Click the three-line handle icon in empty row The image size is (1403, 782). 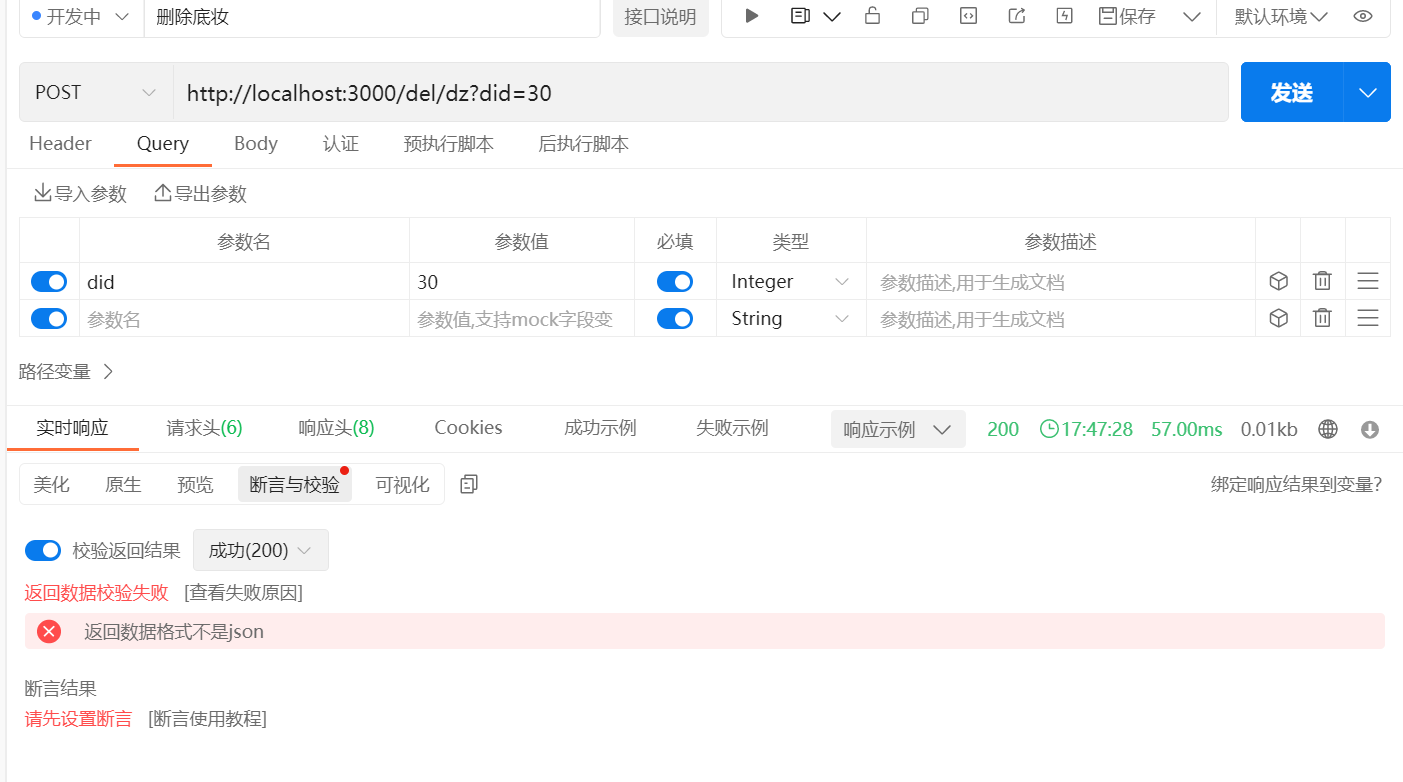pos(1368,318)
